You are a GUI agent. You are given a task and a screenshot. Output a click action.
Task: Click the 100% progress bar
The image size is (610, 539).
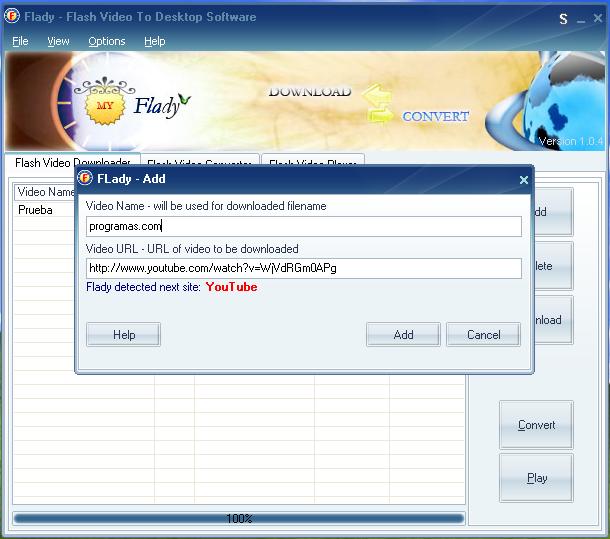click(x=239, y=518)
